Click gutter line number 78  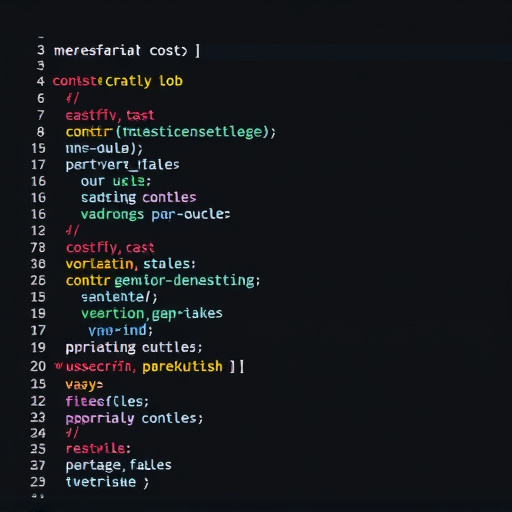pyautogui.click(x=38, y=248)
